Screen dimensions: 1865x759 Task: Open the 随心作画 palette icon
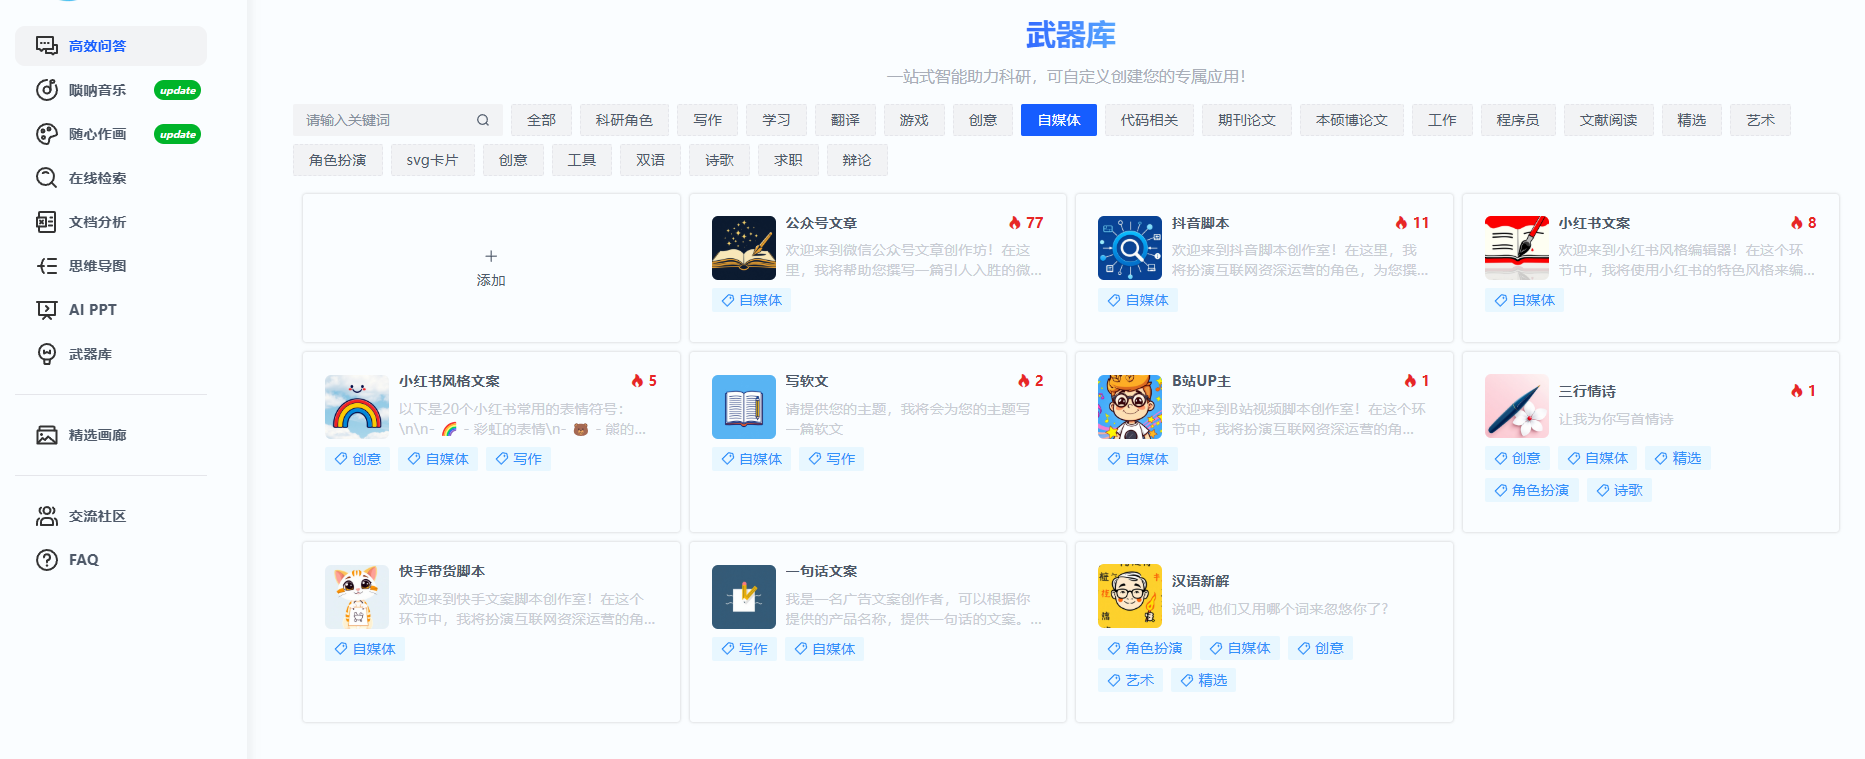pos(47,134)
